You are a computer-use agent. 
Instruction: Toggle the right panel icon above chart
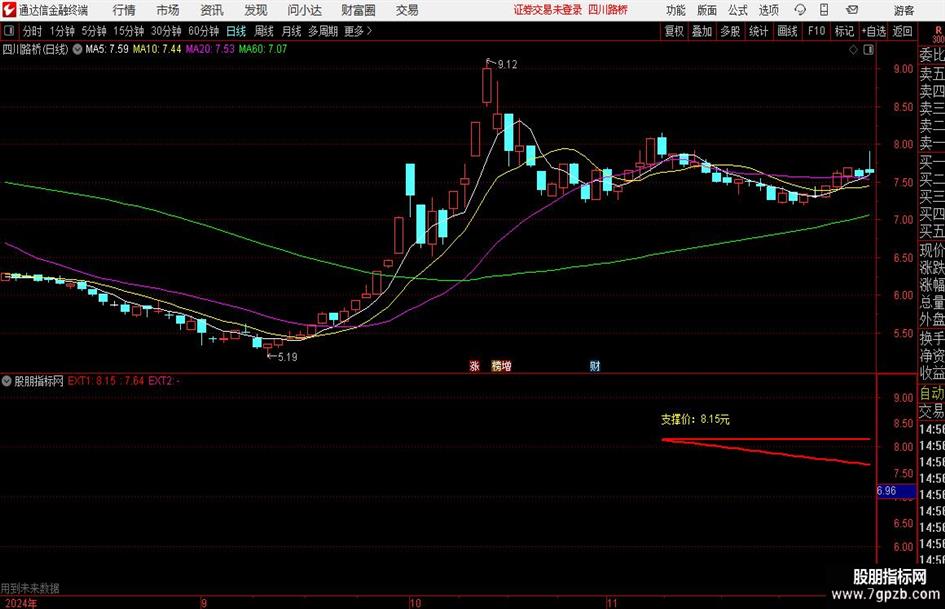868,50
